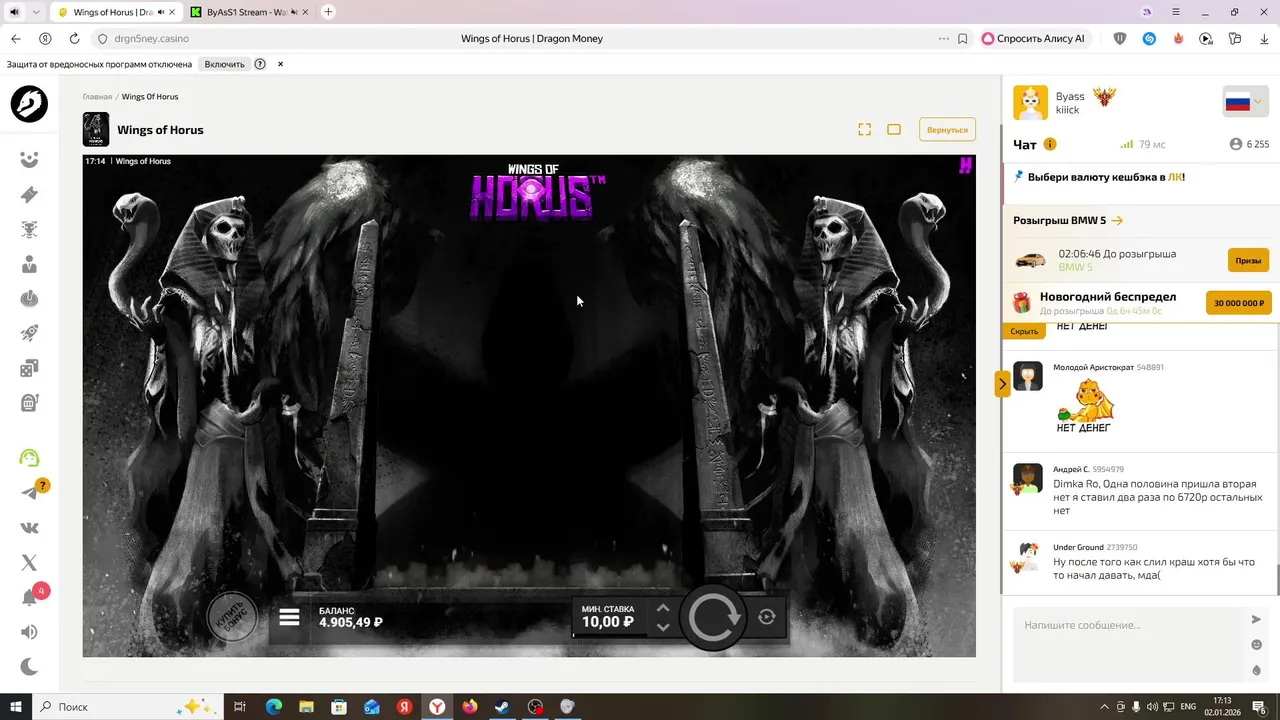Open the live dealer person sidebar icon

point(29,265)
